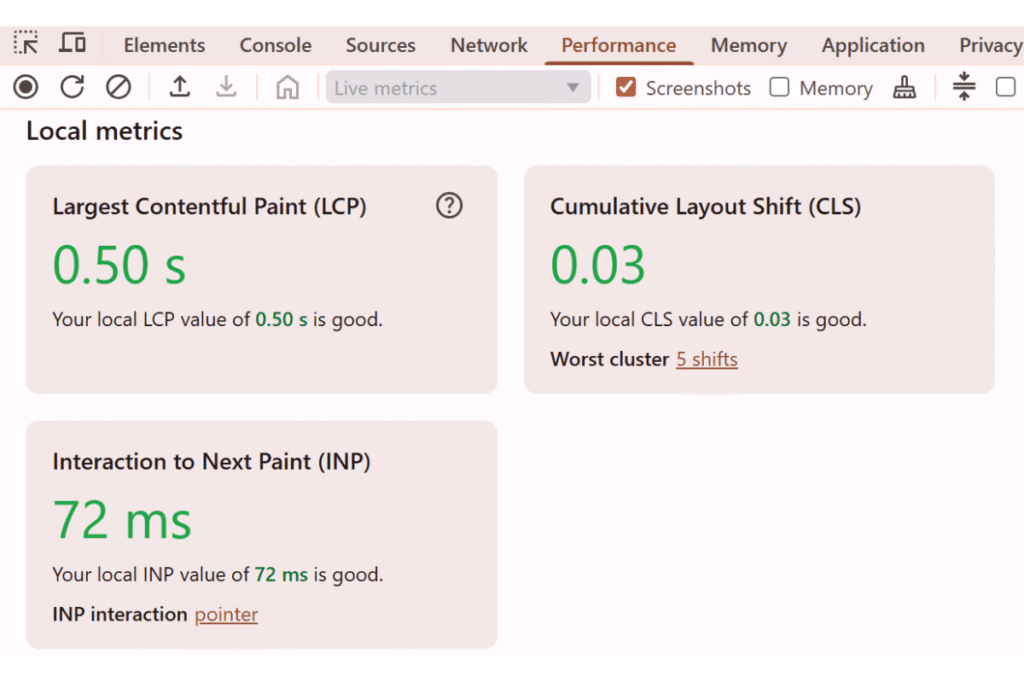Open the 5 shifts link
This screenshot has width=1024, height=683.
tap(706, 359)
